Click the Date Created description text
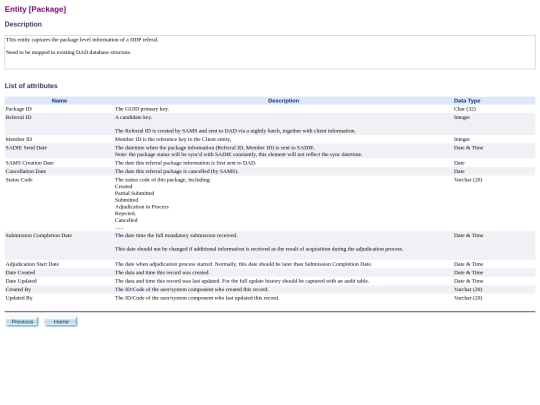 click(x=162, y=272)
